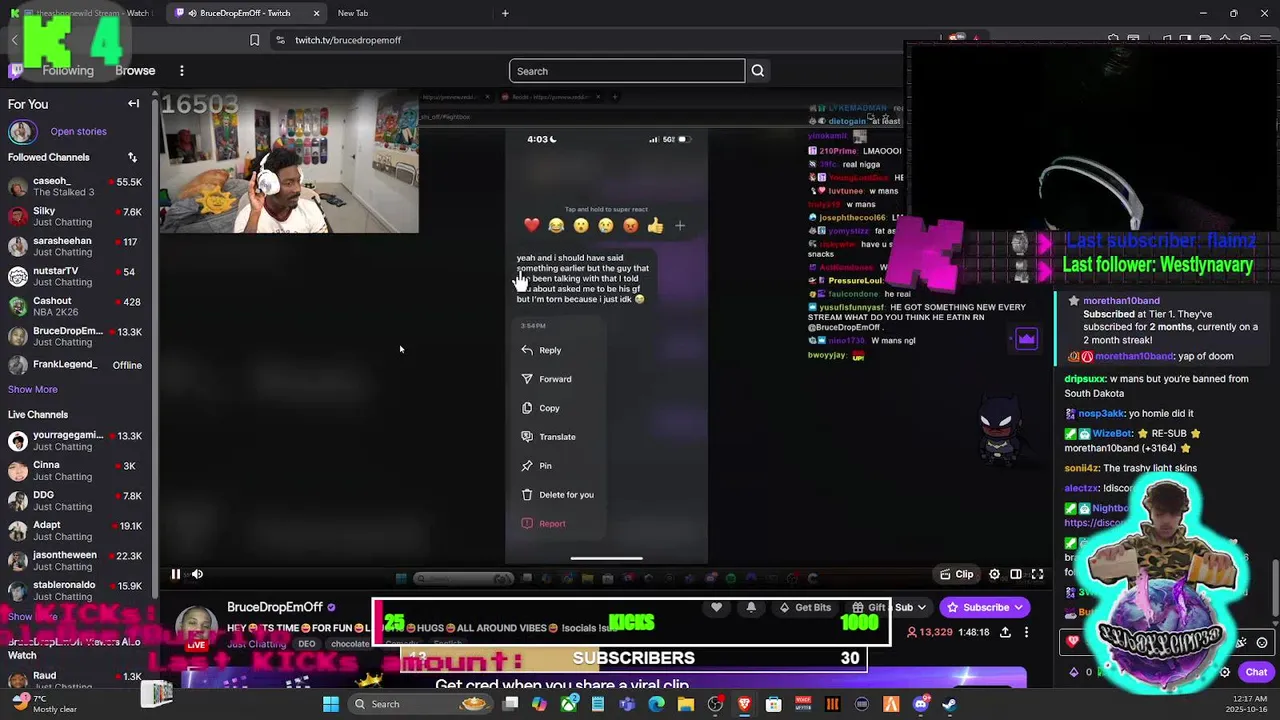Close the BruceDropEmOff Twitch tab
The height and width of the screenshot is (720, 1280).
[316, 13]
